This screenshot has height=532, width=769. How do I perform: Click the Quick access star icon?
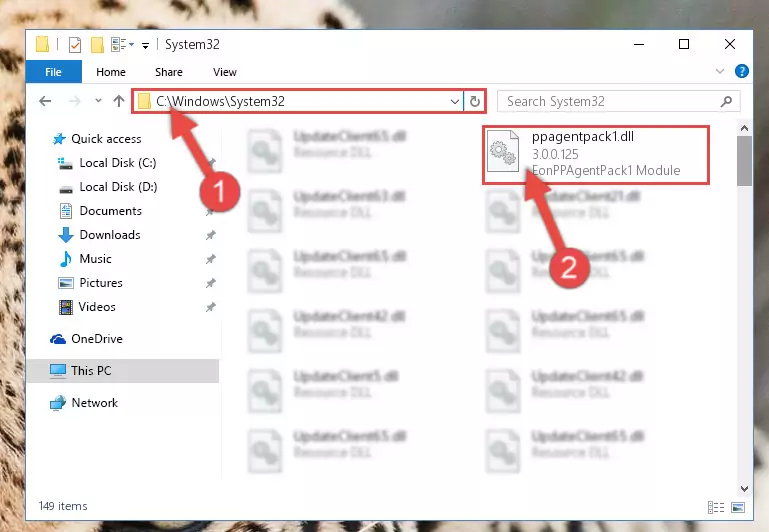[59, 139]
